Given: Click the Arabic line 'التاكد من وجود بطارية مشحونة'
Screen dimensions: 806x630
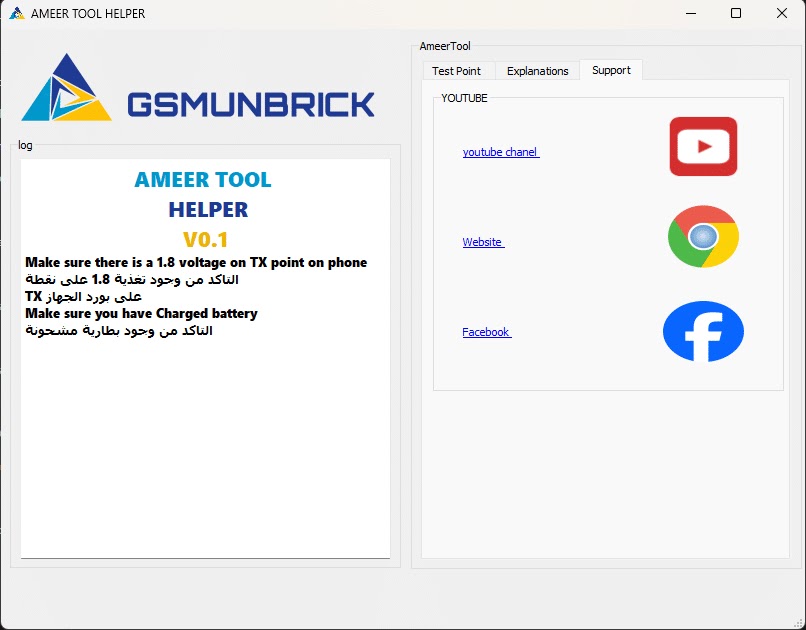Looking at the screenshot, I should pos(119,330).
